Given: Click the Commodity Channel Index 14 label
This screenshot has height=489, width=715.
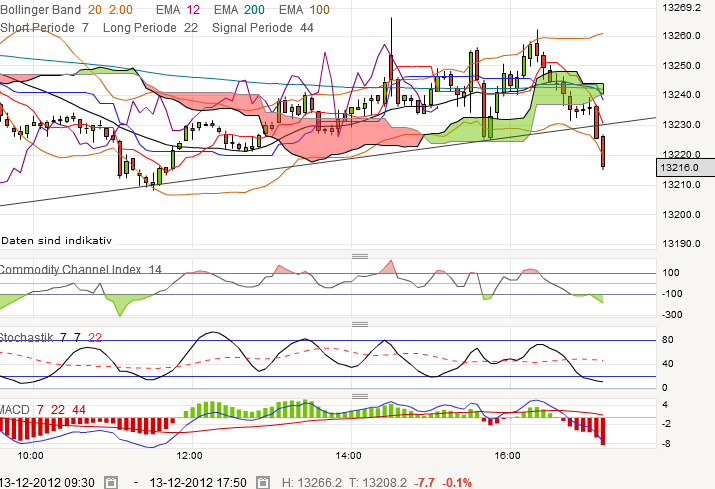Looking at the screenshot, I should point(81,270).
